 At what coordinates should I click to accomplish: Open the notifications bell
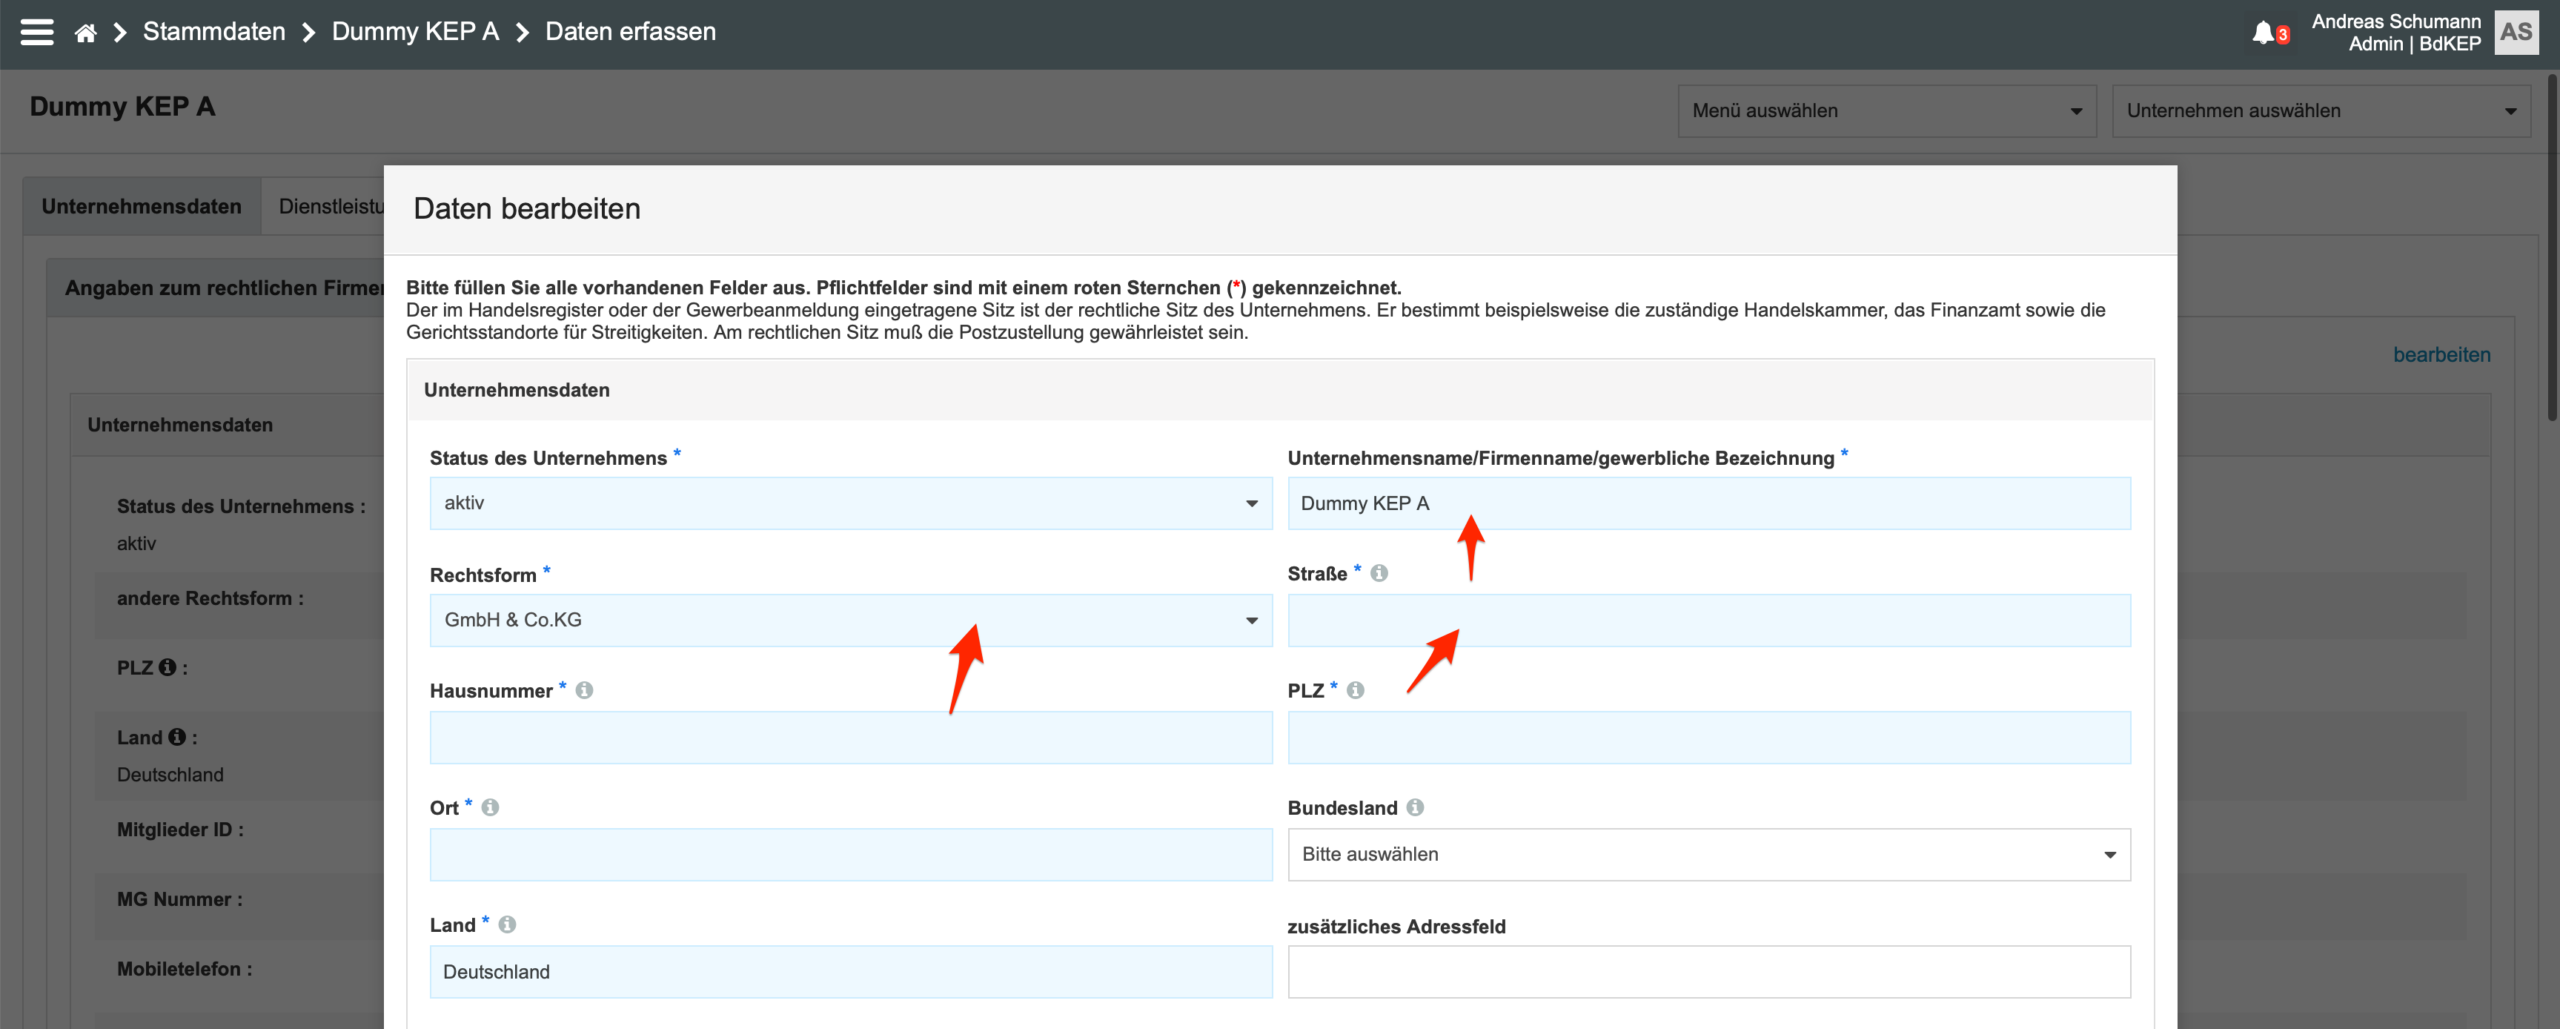(2264, 33)
